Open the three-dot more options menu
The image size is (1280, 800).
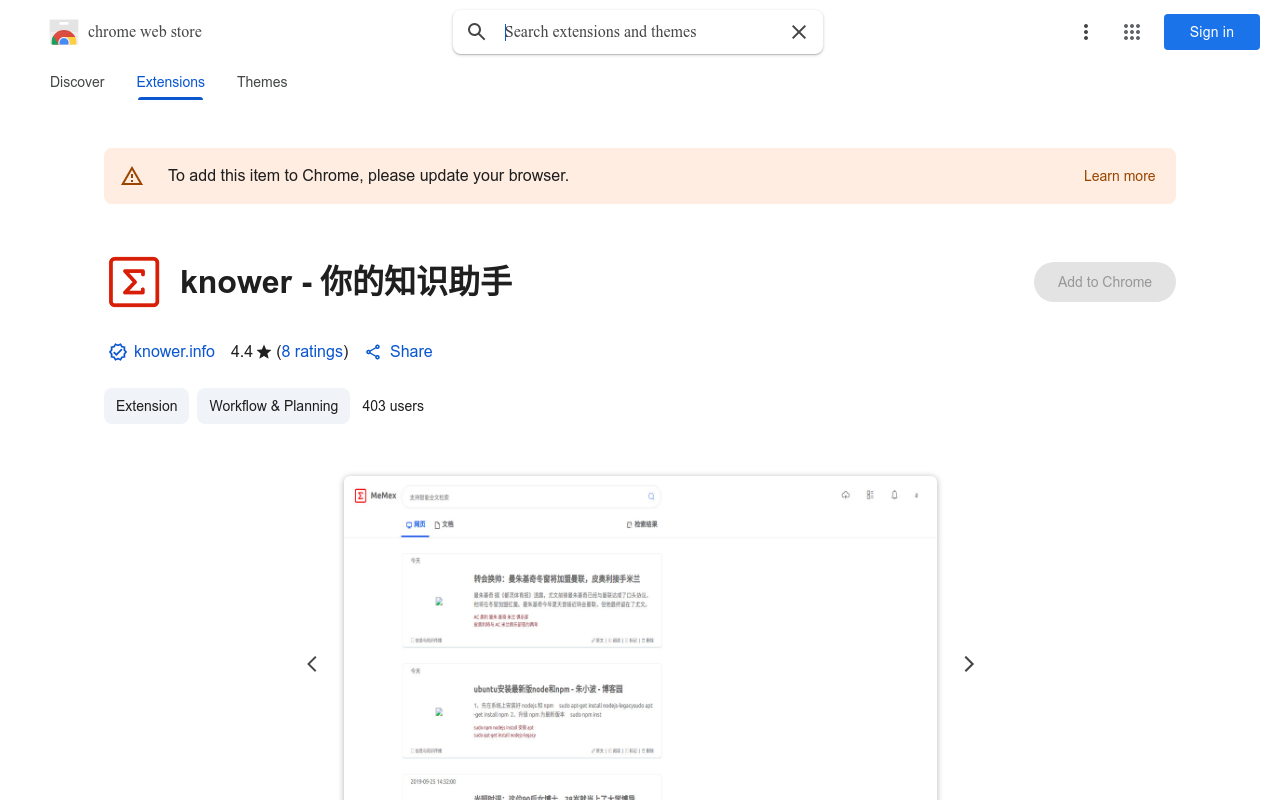point(1086,32)
